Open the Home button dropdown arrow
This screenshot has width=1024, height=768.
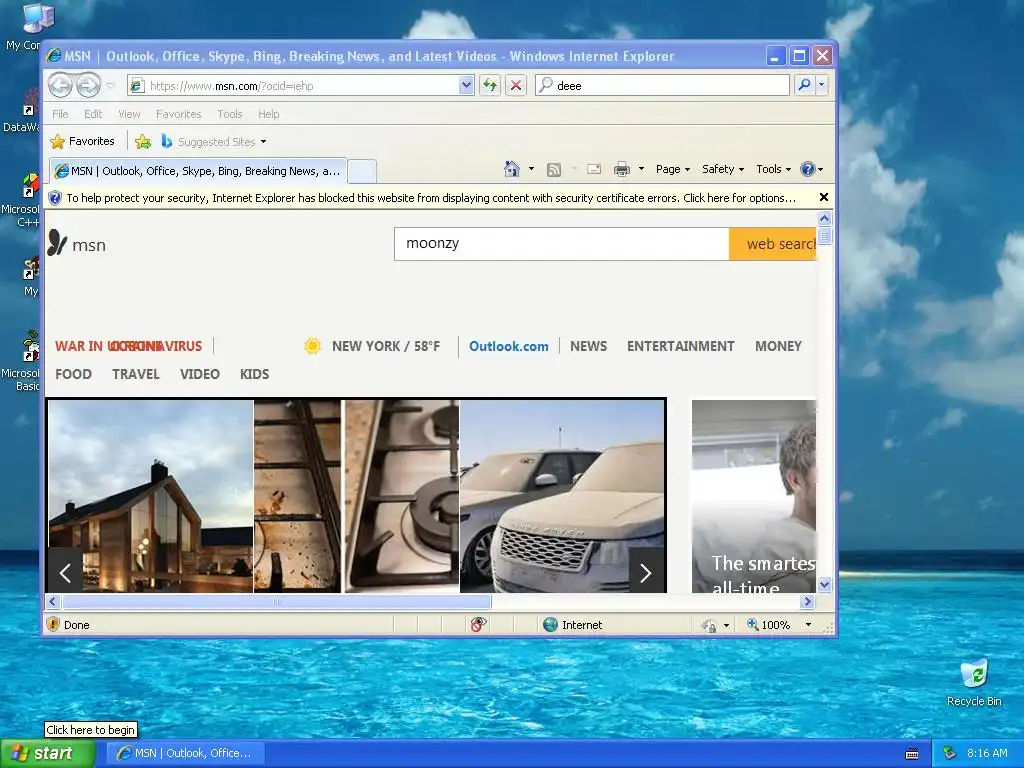531,169
